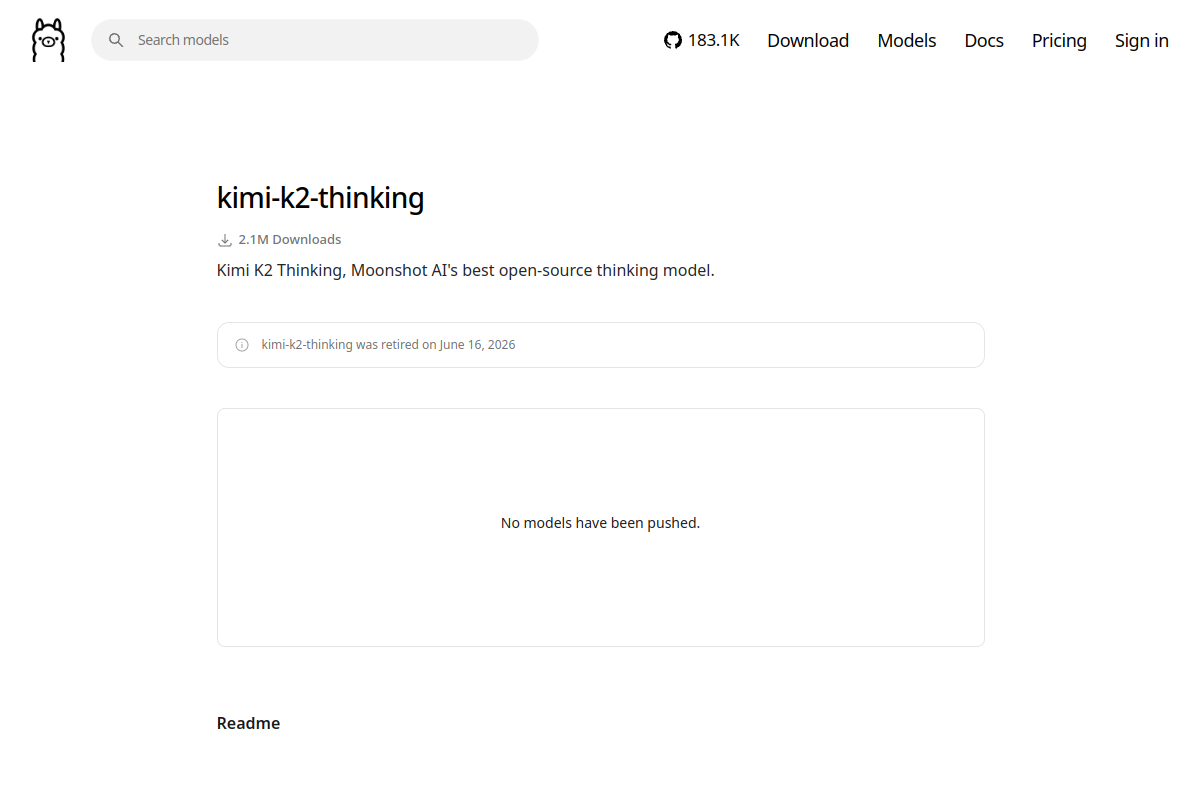
Task: Click the No models have been pushed message
Action: (x=600, y=523)
